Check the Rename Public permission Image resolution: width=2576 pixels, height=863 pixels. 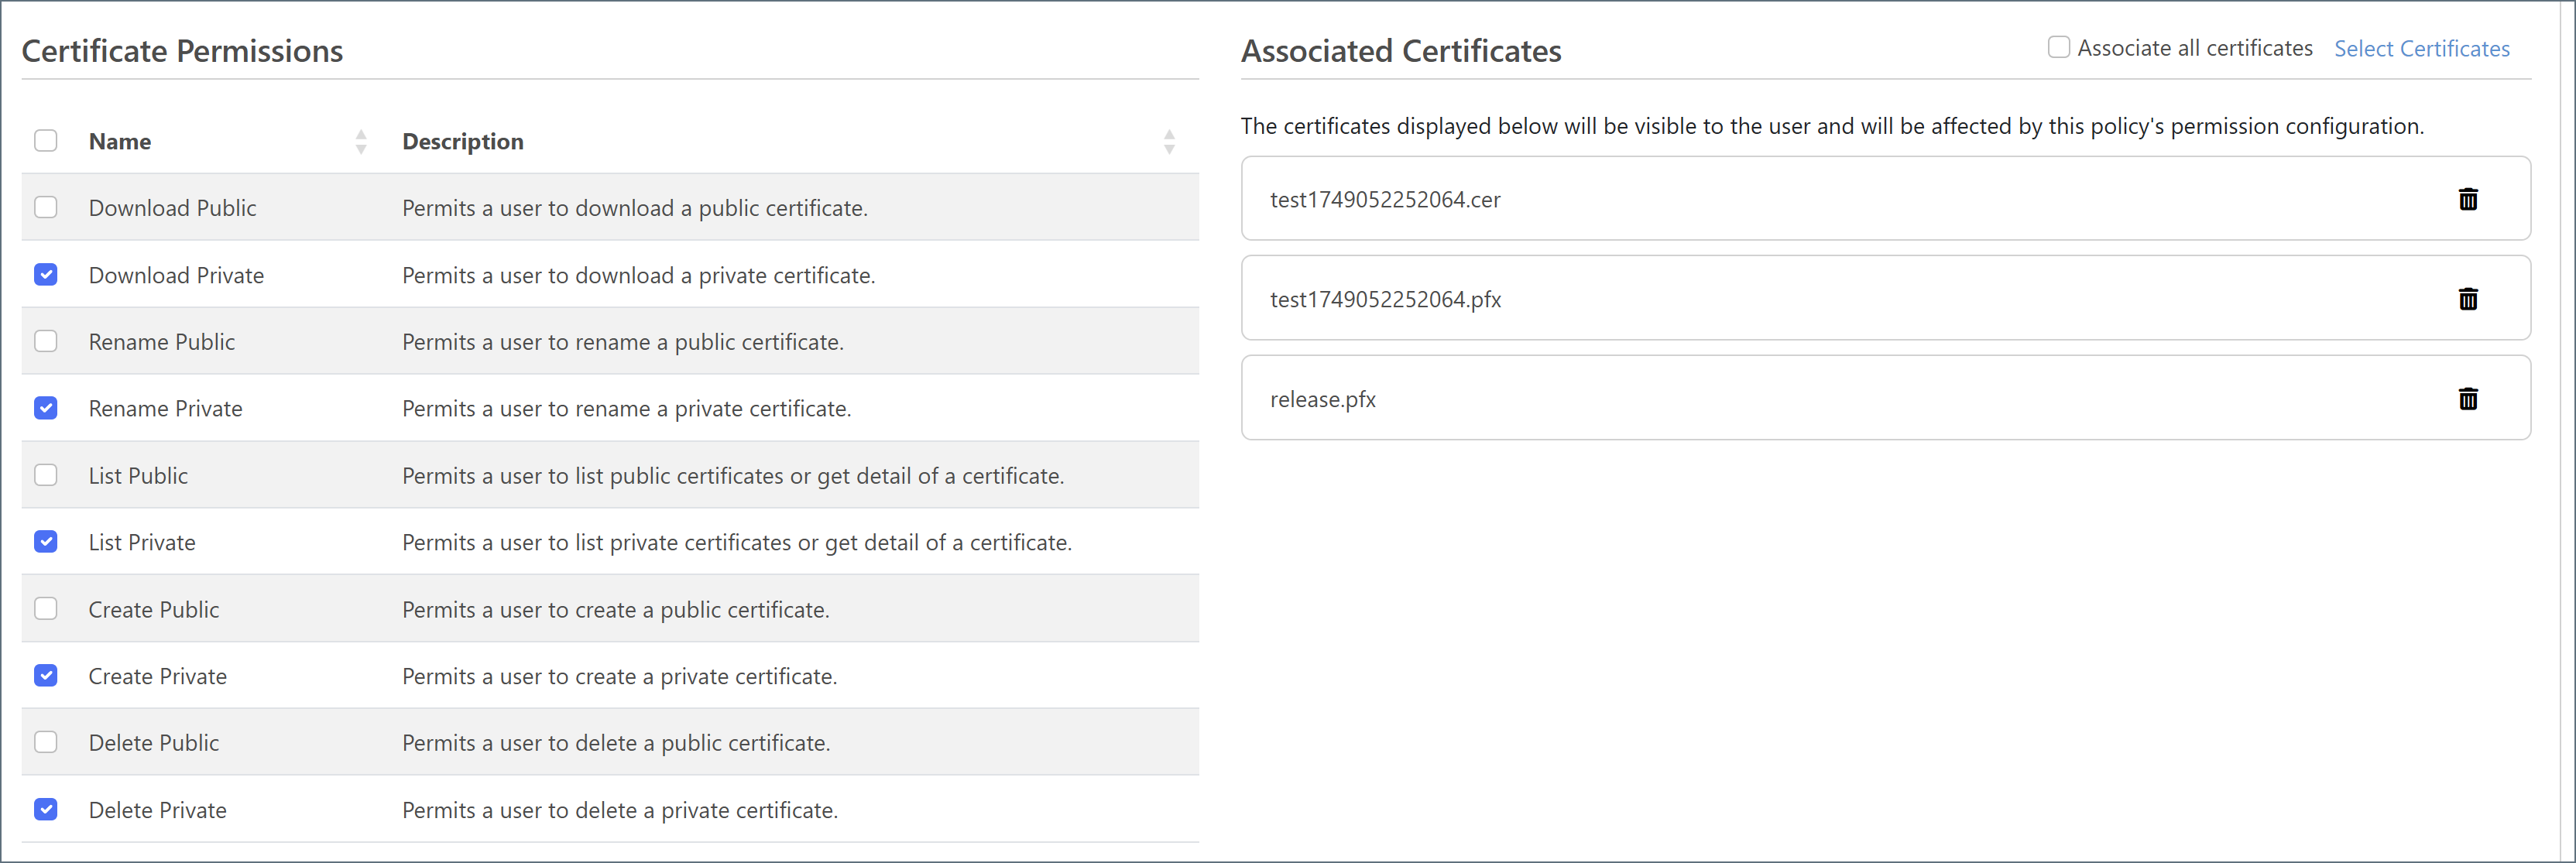pos(46,341)
